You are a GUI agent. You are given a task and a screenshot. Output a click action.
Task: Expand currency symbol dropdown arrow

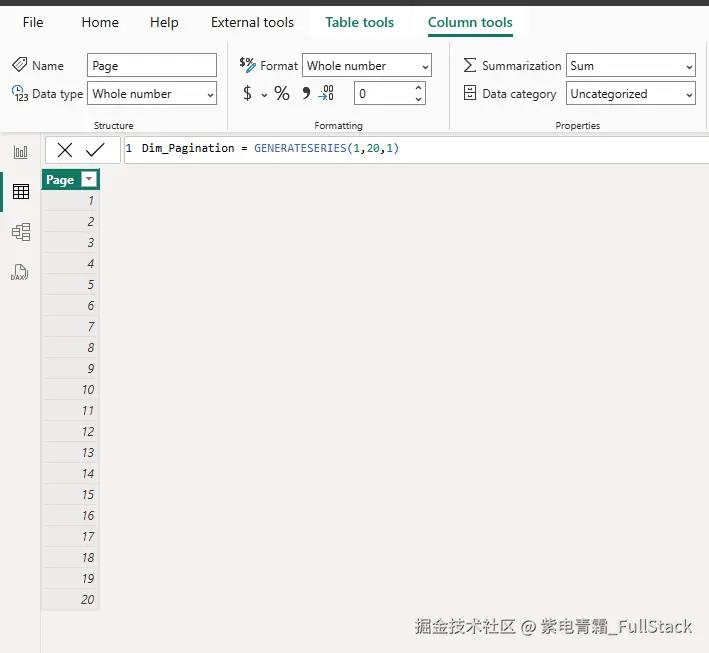[x=264, y=95]
